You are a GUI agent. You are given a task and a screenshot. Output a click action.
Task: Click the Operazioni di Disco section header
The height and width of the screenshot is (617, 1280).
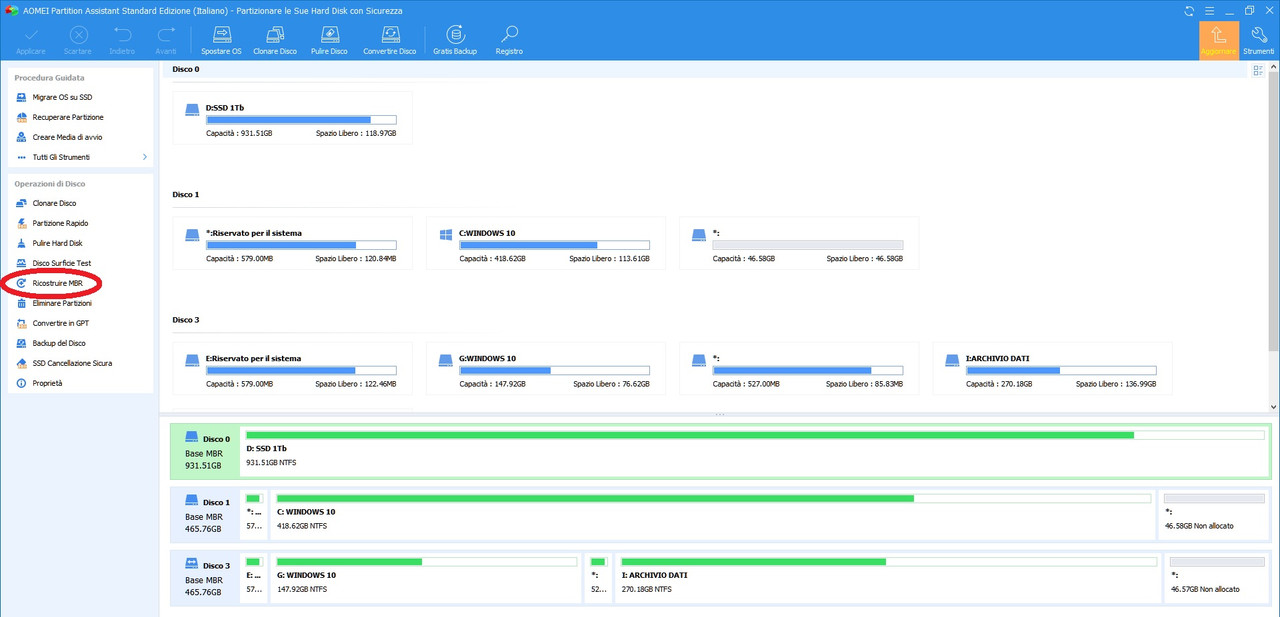[49, 183]
